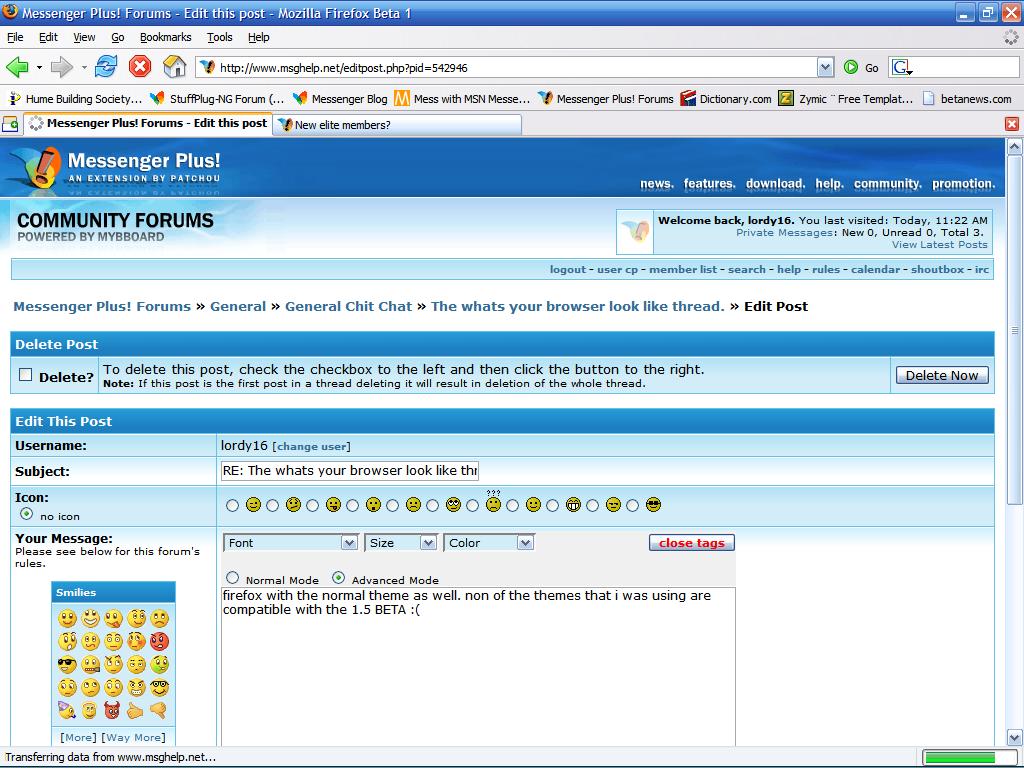The height and width of the screenshot is (768, 1024).
Task: Open the Font dropdown
Action: tap(291, 543)
